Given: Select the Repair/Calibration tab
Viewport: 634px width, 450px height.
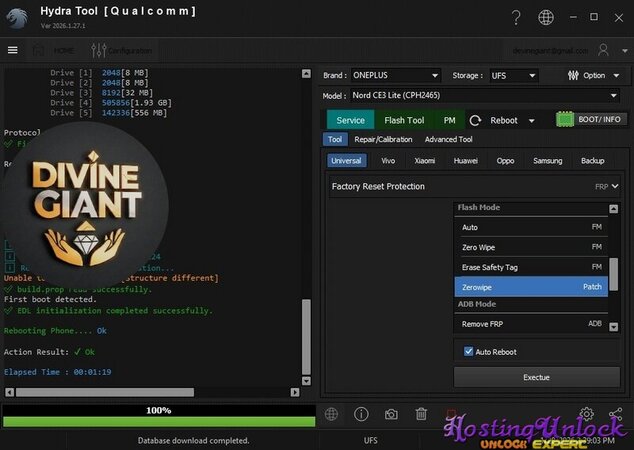Looking at the screenshot, I should tap(383, 140).
